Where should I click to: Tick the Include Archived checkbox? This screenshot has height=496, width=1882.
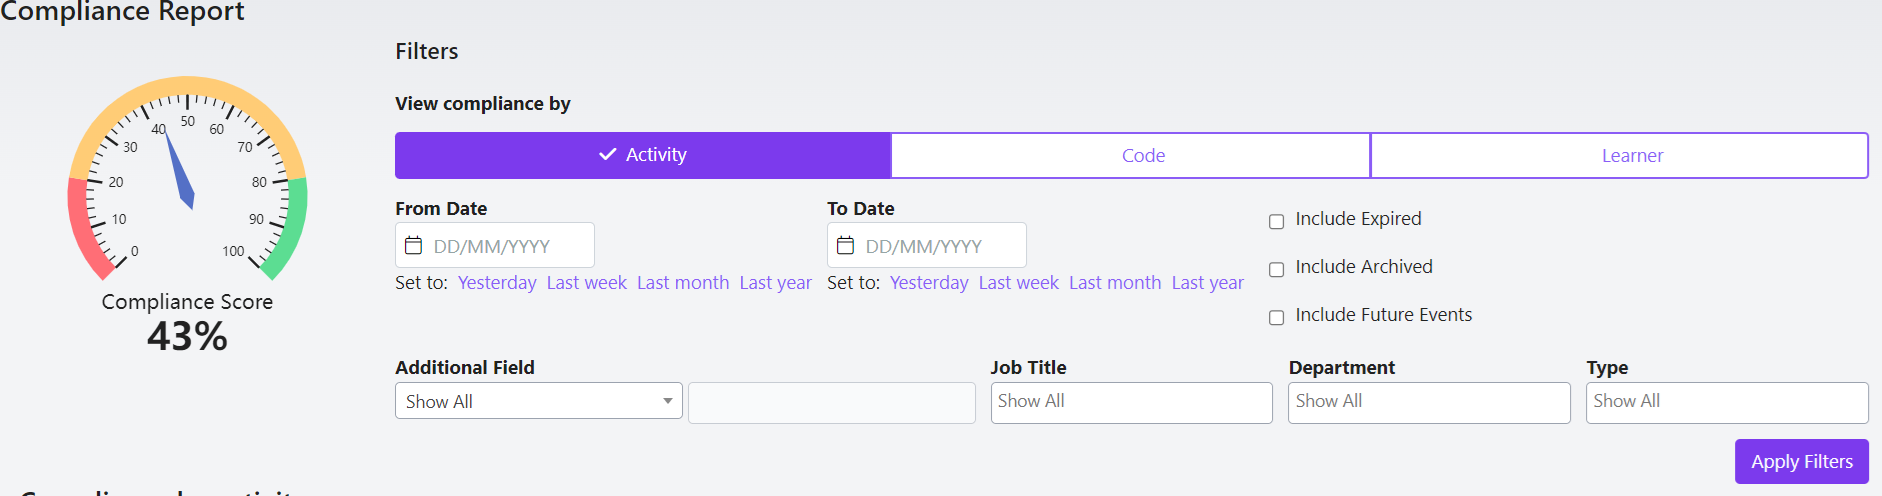point(1277,269)
